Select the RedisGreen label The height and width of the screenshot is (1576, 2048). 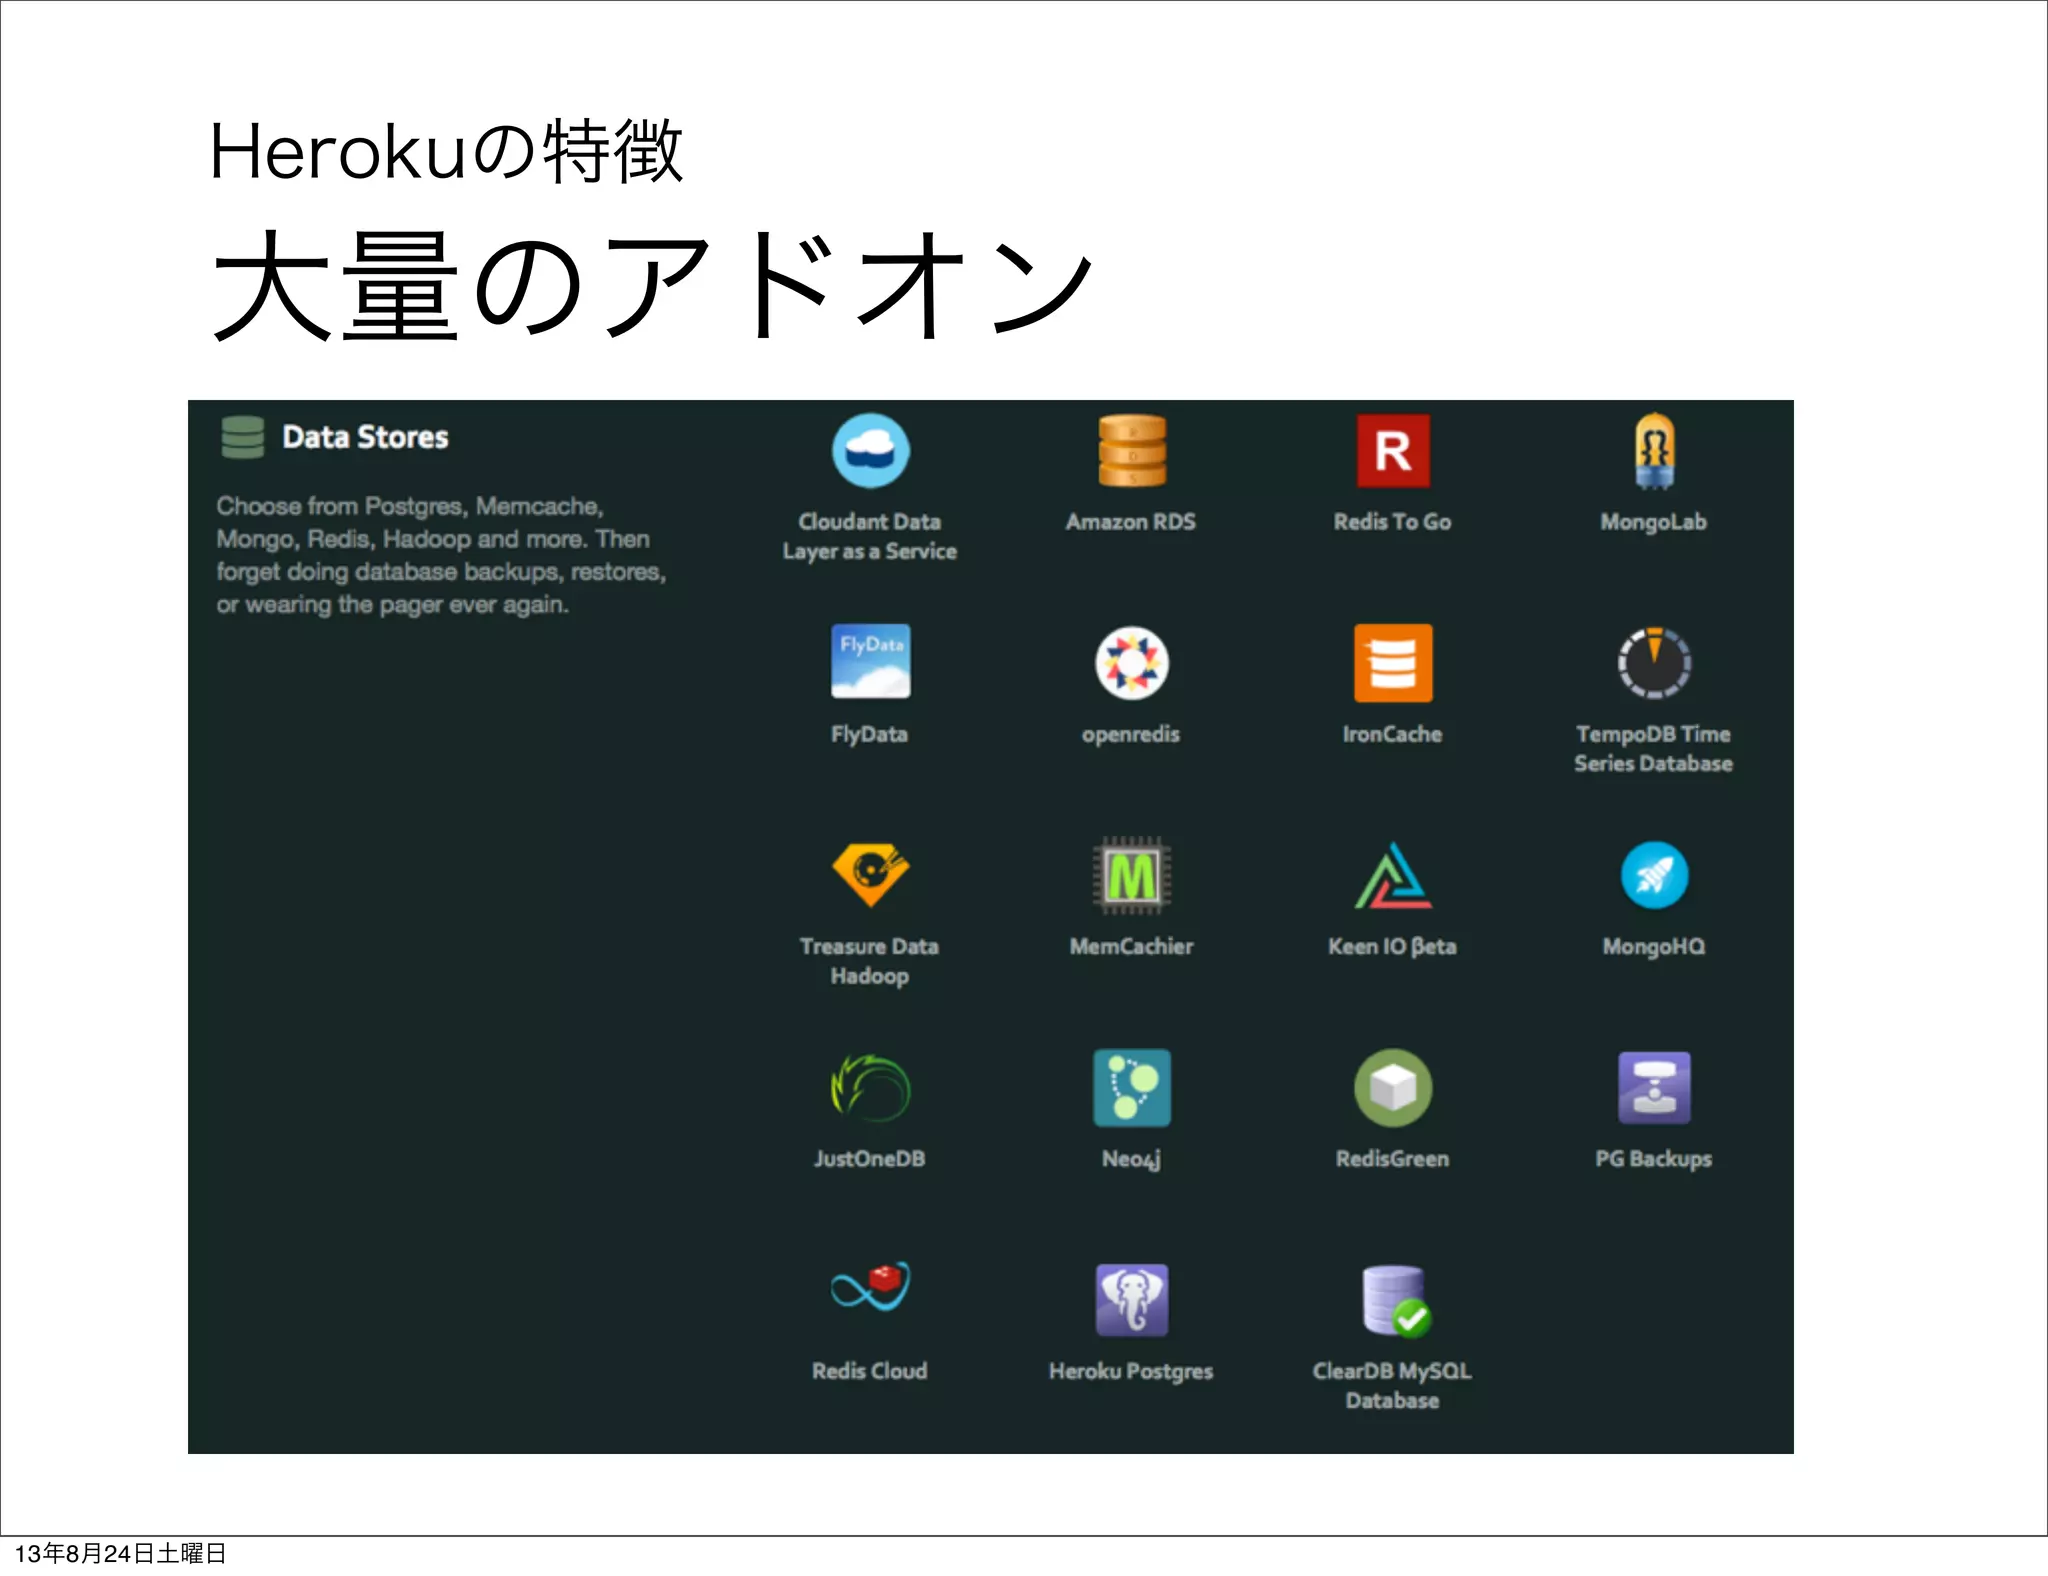click(x=1393, y=1159)
